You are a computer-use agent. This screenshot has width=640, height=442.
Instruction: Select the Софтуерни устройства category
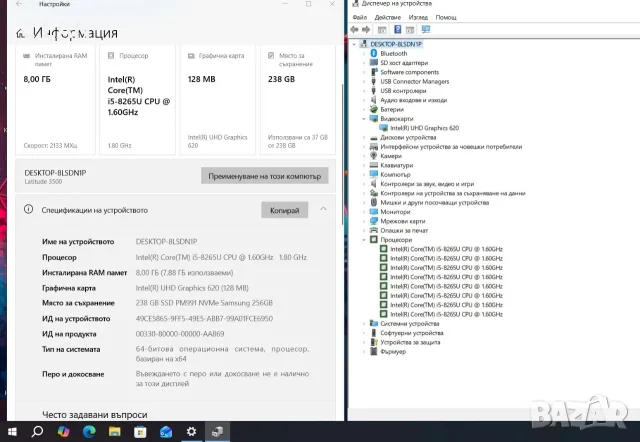pyautogui.click(x=412, y=333)
